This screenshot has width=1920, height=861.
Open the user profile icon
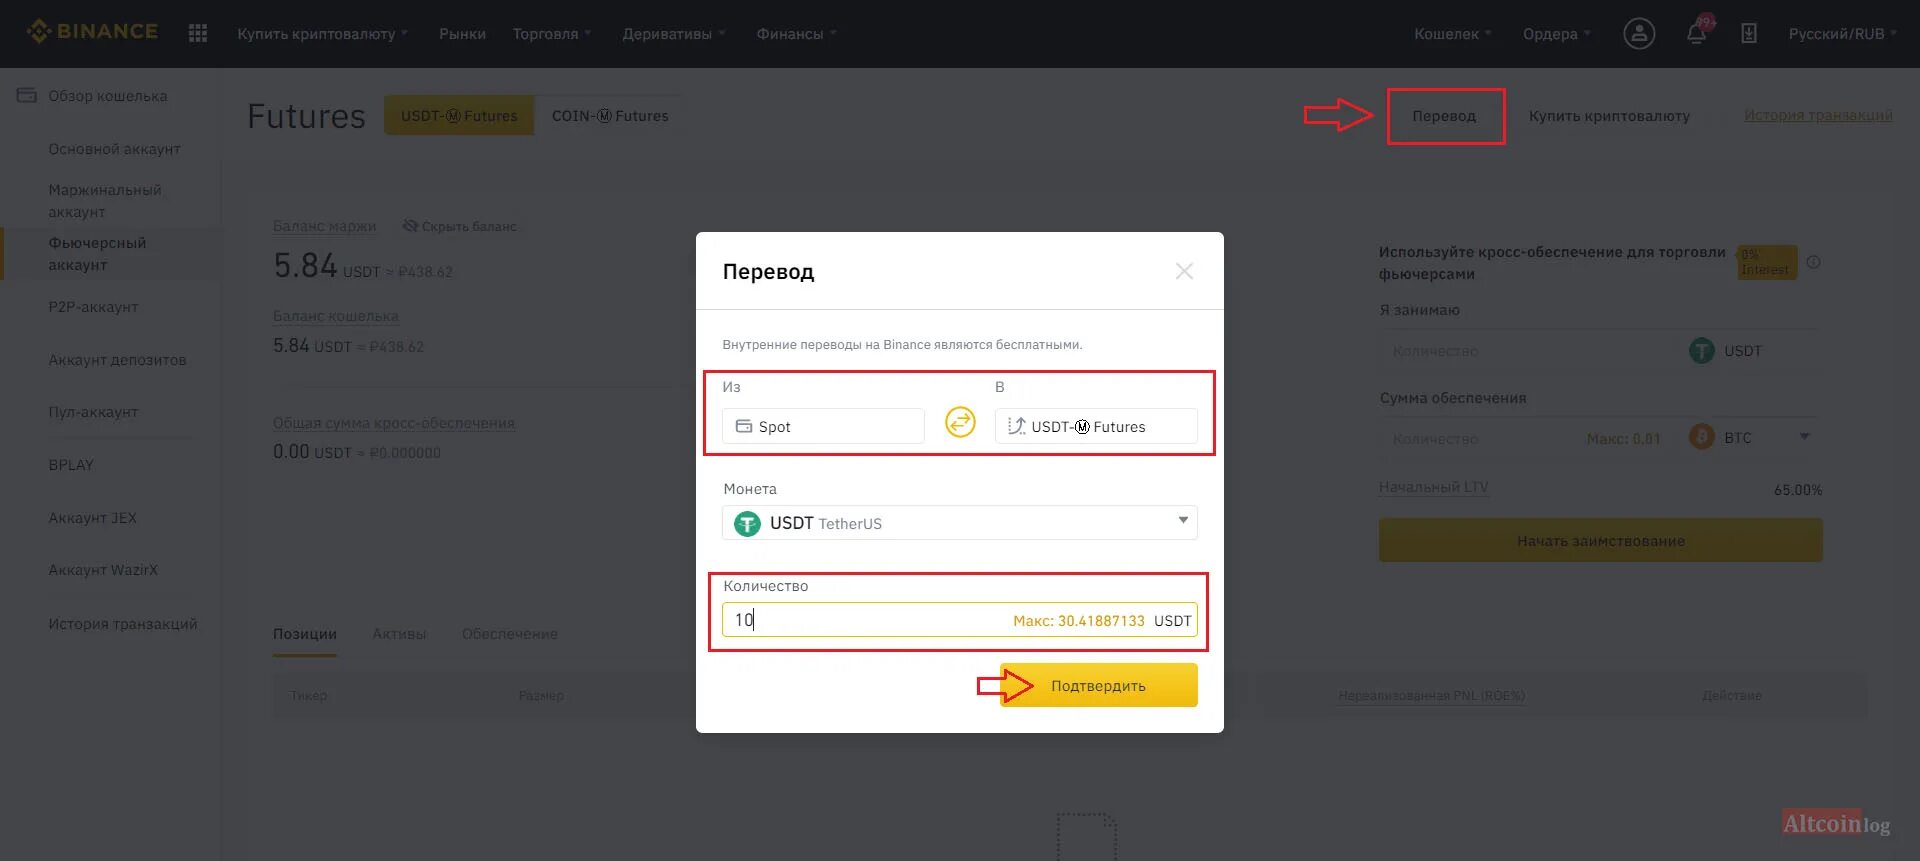coord(1638,33)
